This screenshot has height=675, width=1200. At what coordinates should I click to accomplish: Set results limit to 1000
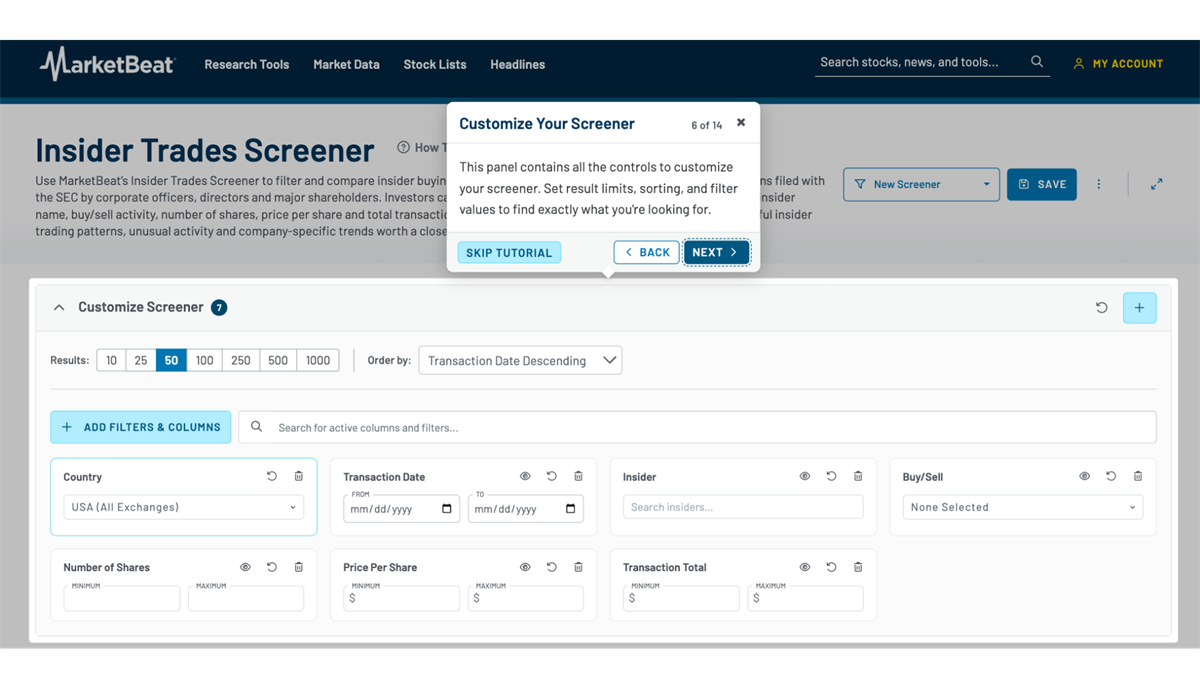point(318,360)
